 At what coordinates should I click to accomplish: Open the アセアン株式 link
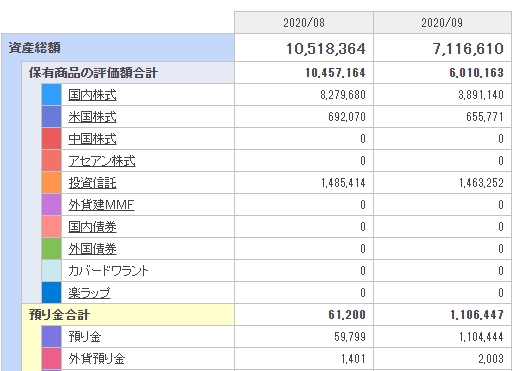pos(102,161)
